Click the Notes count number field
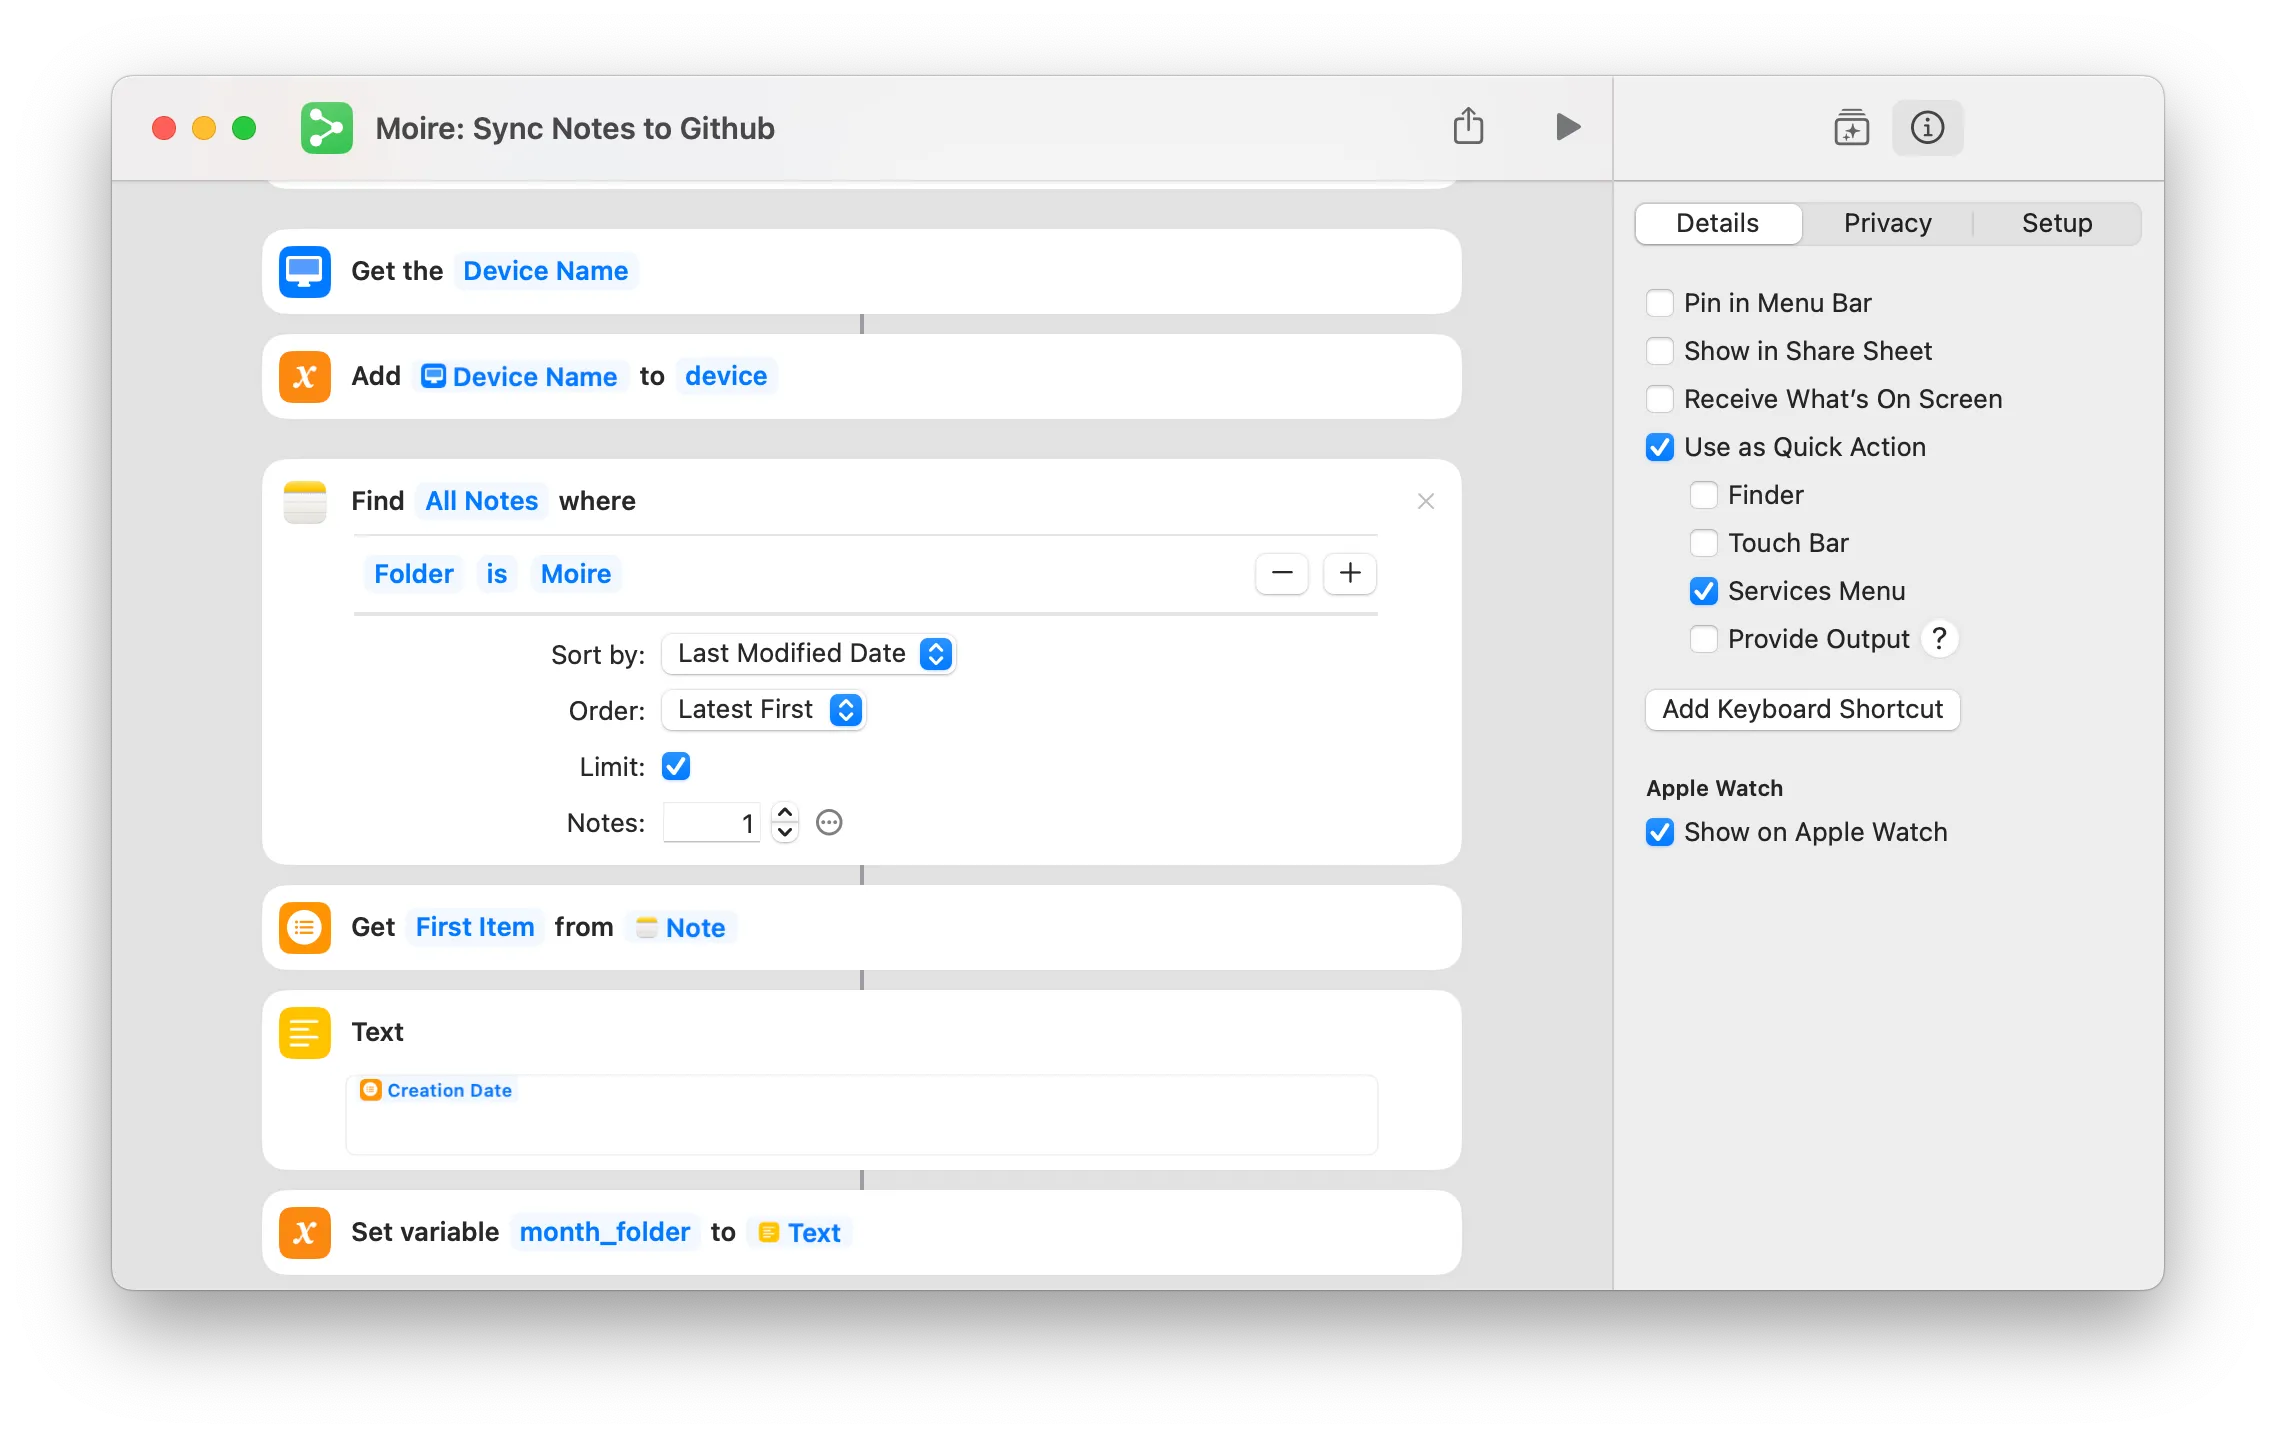This screenshot has height=1438, width=2276. click(x=711, y=823)
